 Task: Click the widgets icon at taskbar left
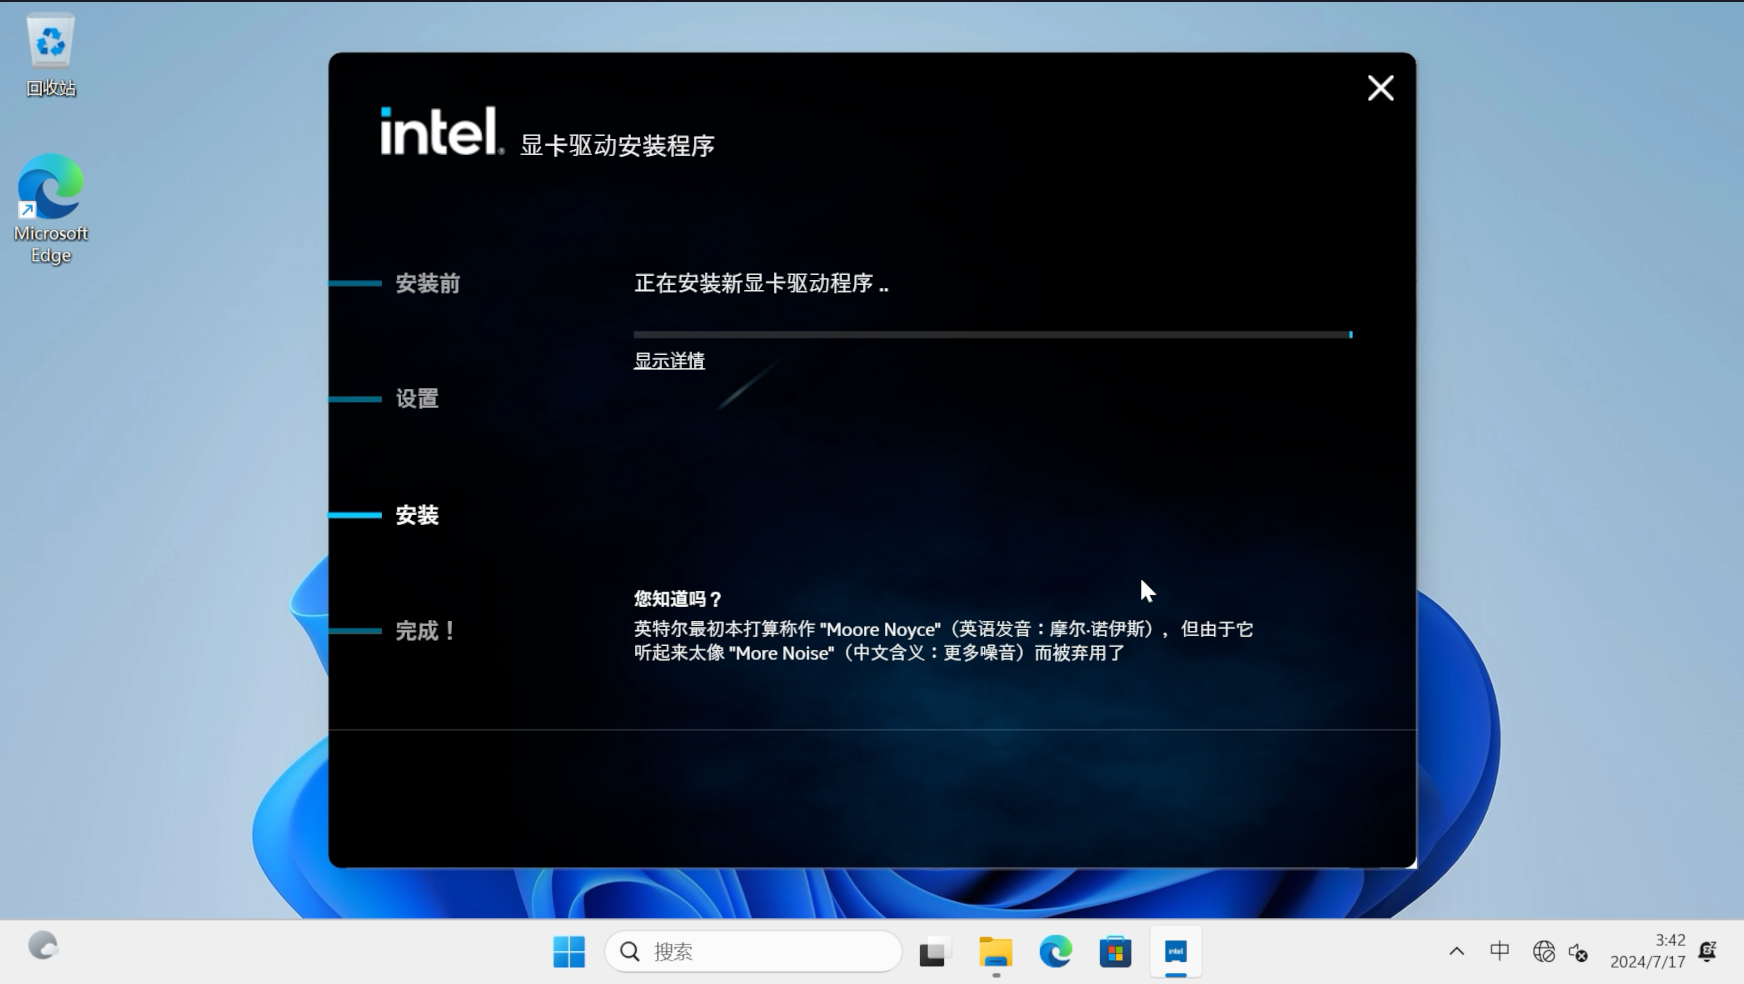pyautogui.click(x=42, y=946)
